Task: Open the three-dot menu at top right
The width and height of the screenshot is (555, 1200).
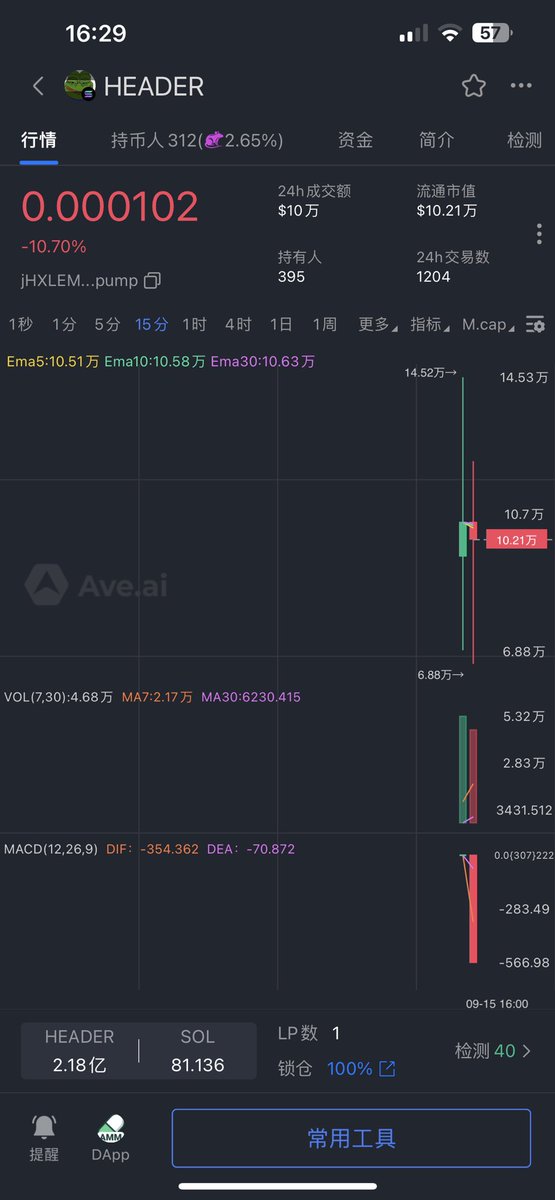Action: (521, 86)
